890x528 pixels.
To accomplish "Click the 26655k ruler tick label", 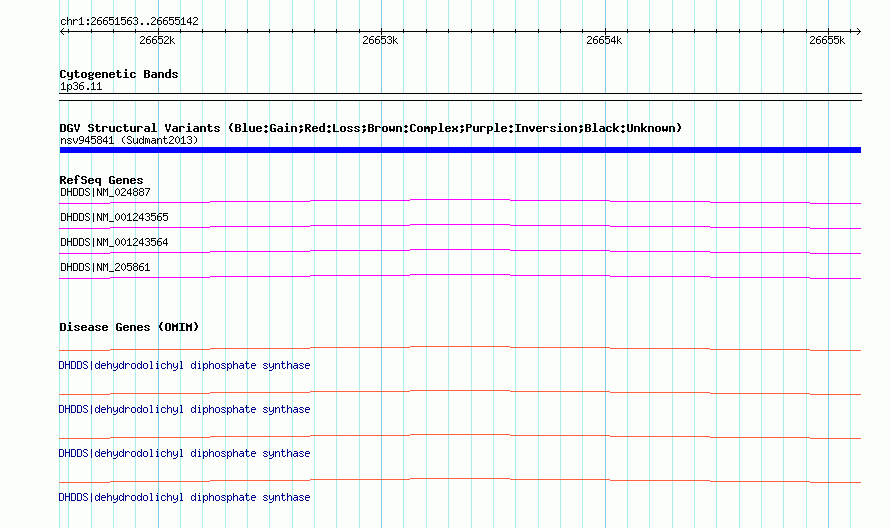I will [x=827, y=40].
